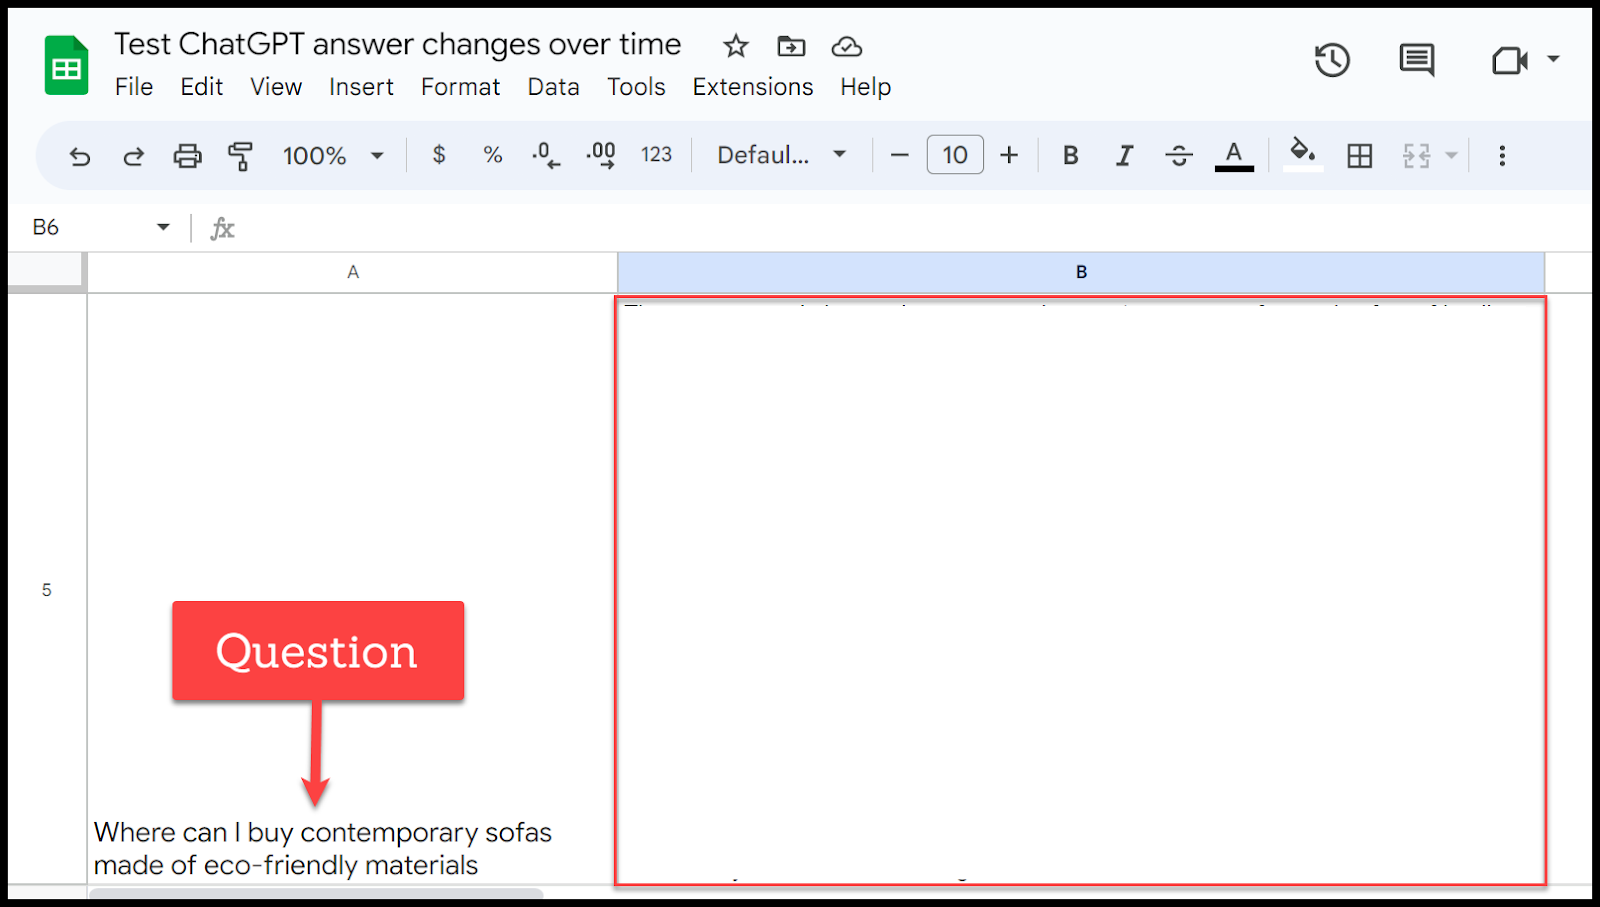
Task: Click the font size input field
Action: tap(954, 155)
